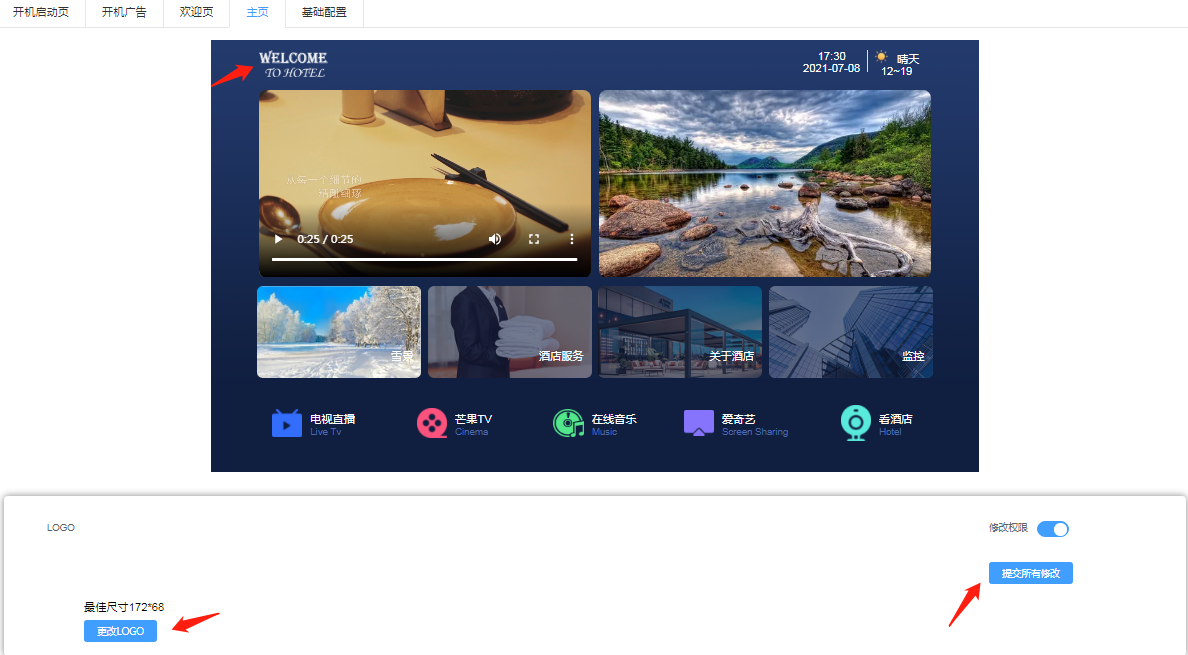Click the video progress bar
Viewport: 1188px width, 655px height.
point(424,259)
